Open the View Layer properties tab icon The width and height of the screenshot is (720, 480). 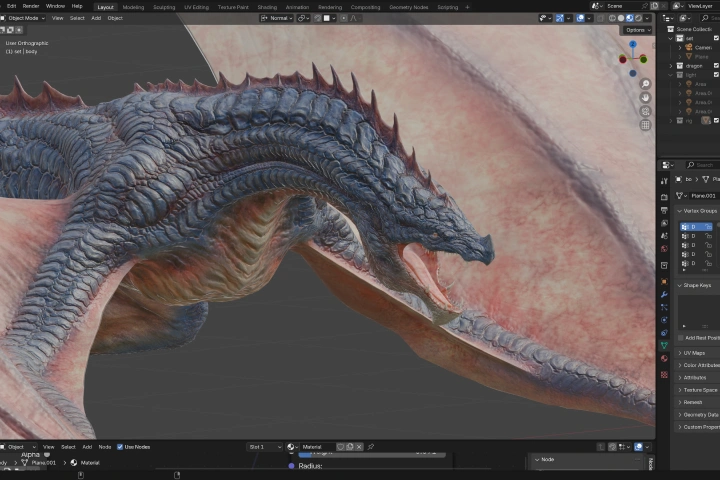click(x=664, y=223)
